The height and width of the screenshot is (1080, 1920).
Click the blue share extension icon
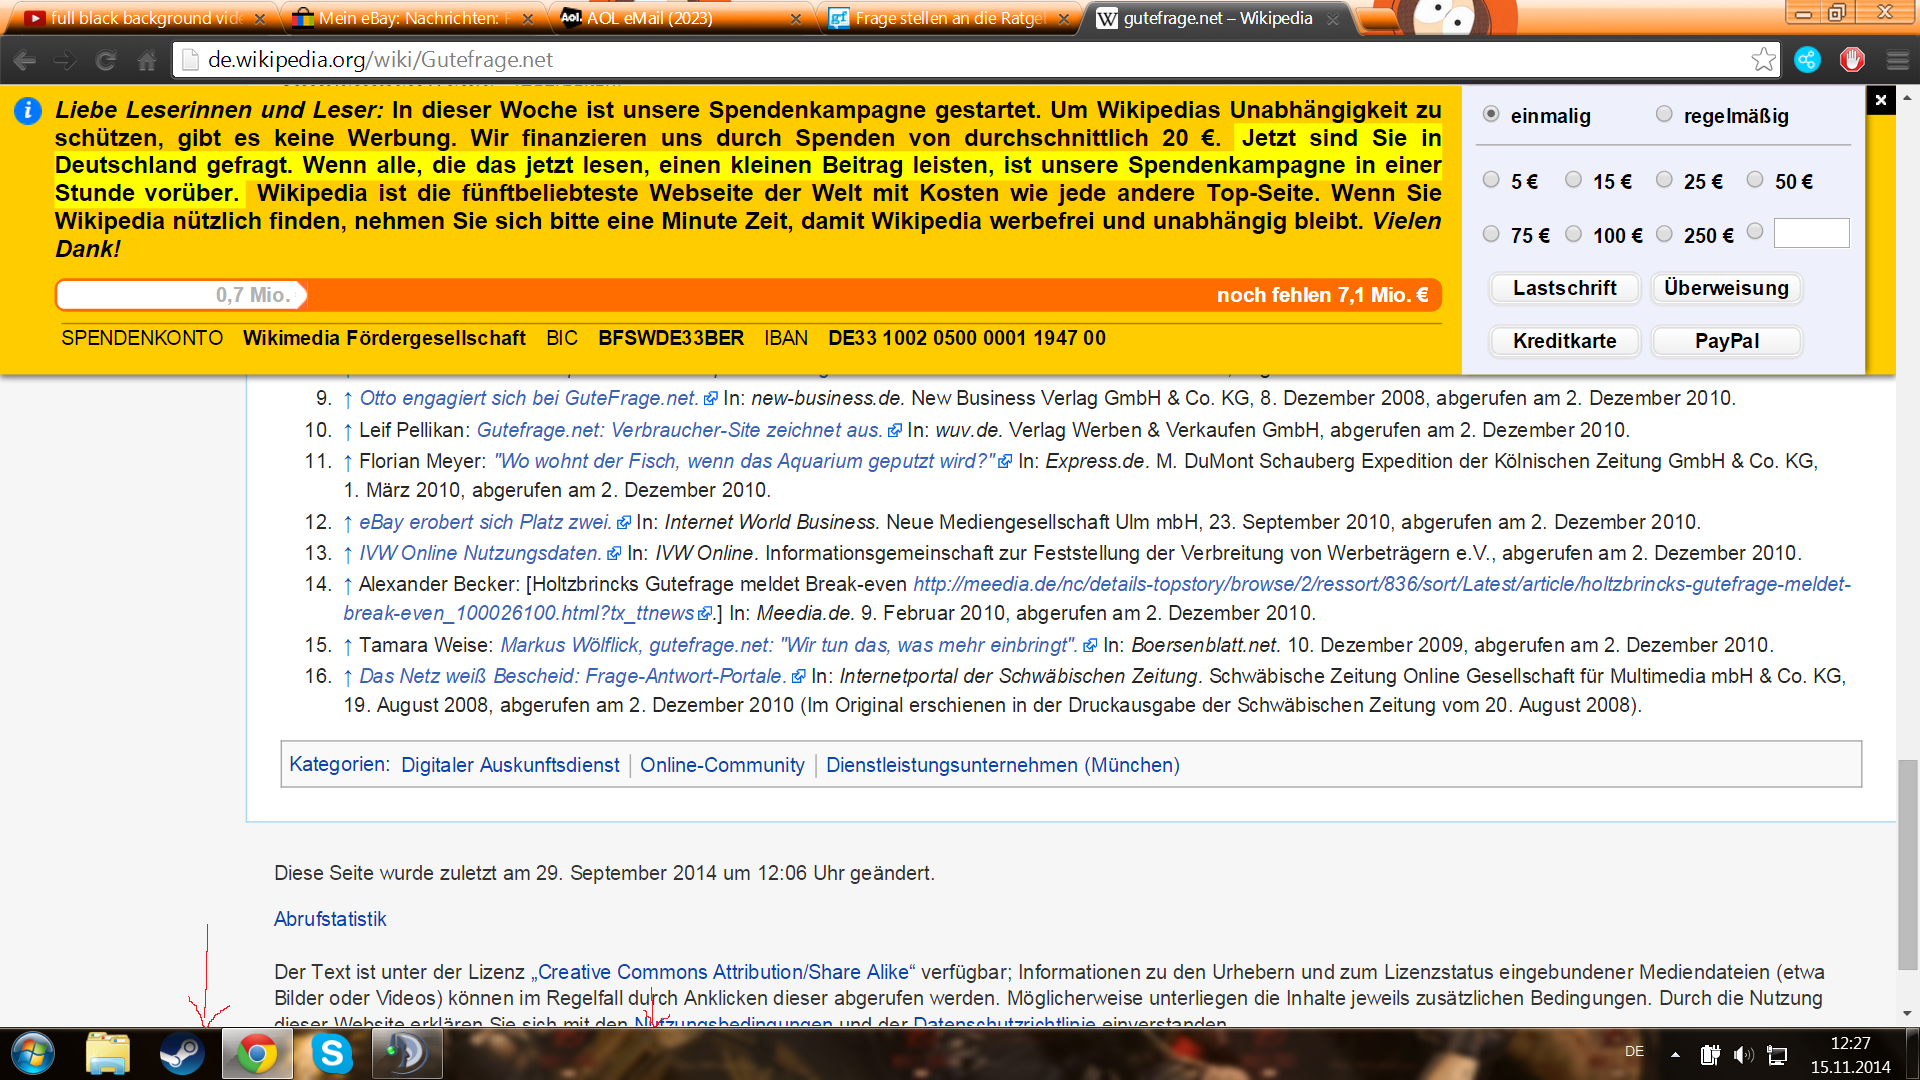(1807, 60)
